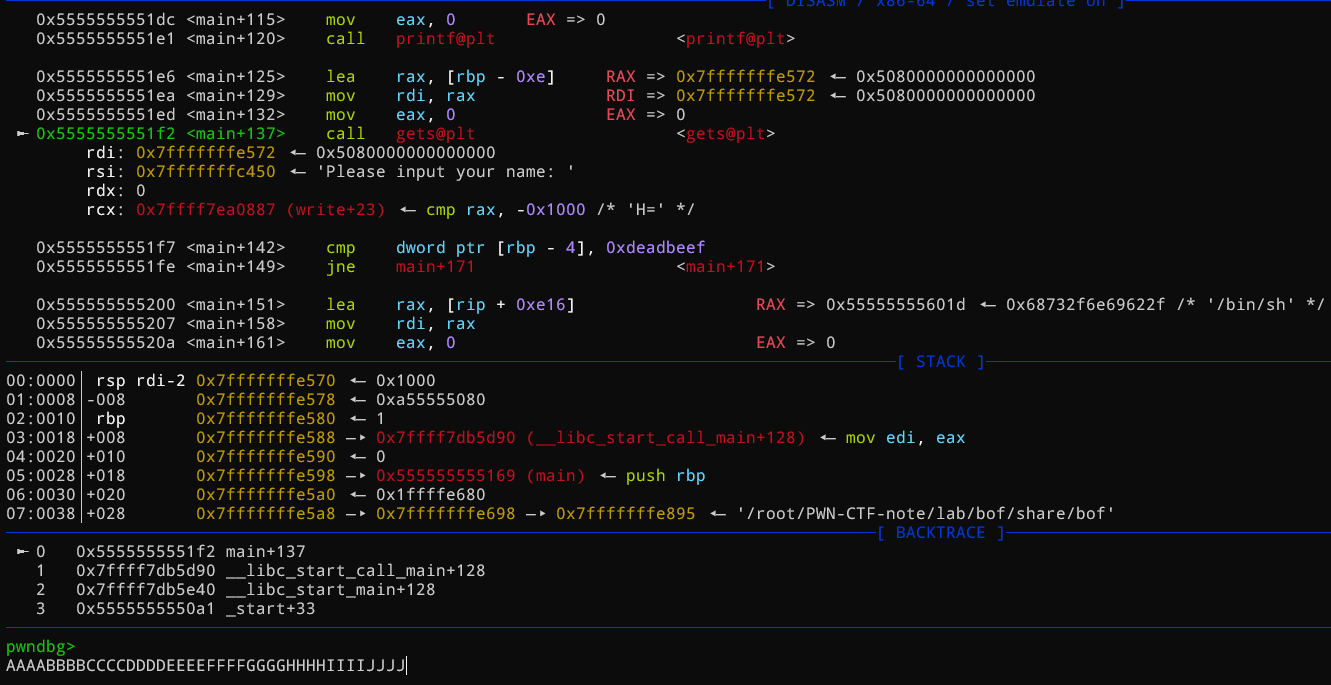Click the current-frame arrow in the backtrace

(x=24, y=551)
